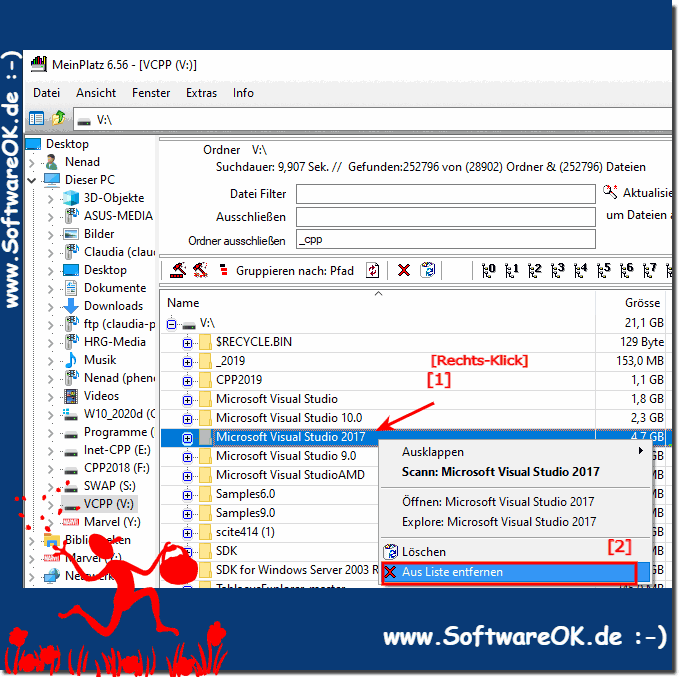Expand the CPP2019 folder
Viewport: 679px width, 677px height.
coord(187,381)
